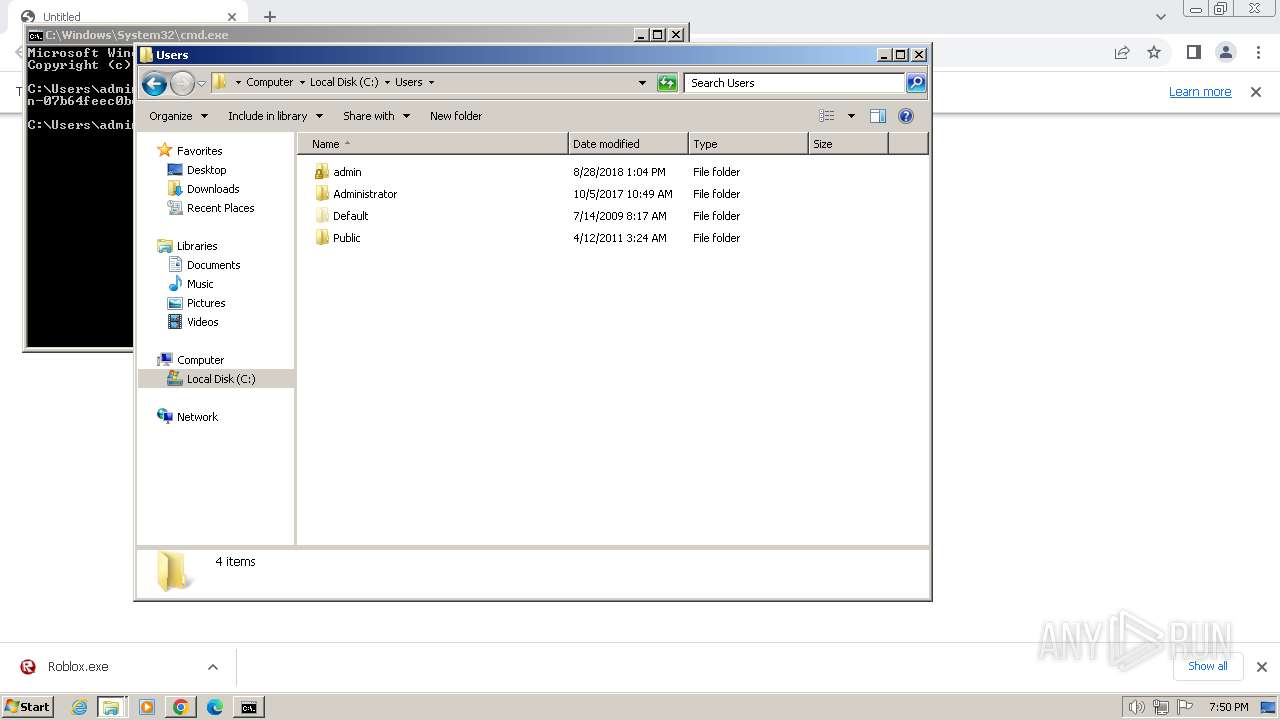Screen dimensions: 1280x720
Task: Open Network in navigation pane
Action: (197, 417)
